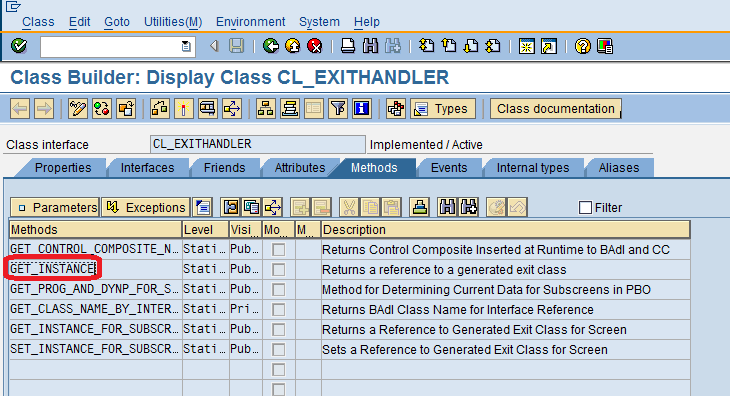
Task: Click the Active/Inactive toggle icon
Action: [102, 109]
